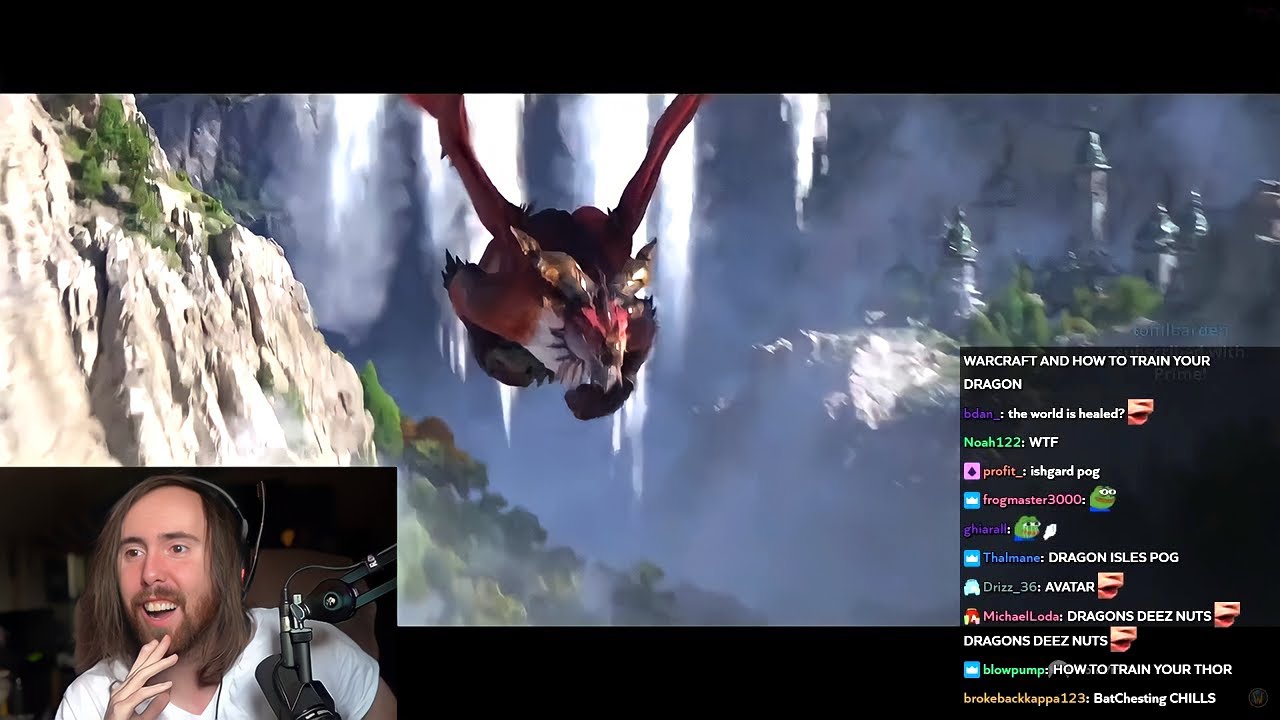Viewport: 1280px width, 720px height.
Task: Open bdan_'s username in chat
Action: tap(983, 413)
